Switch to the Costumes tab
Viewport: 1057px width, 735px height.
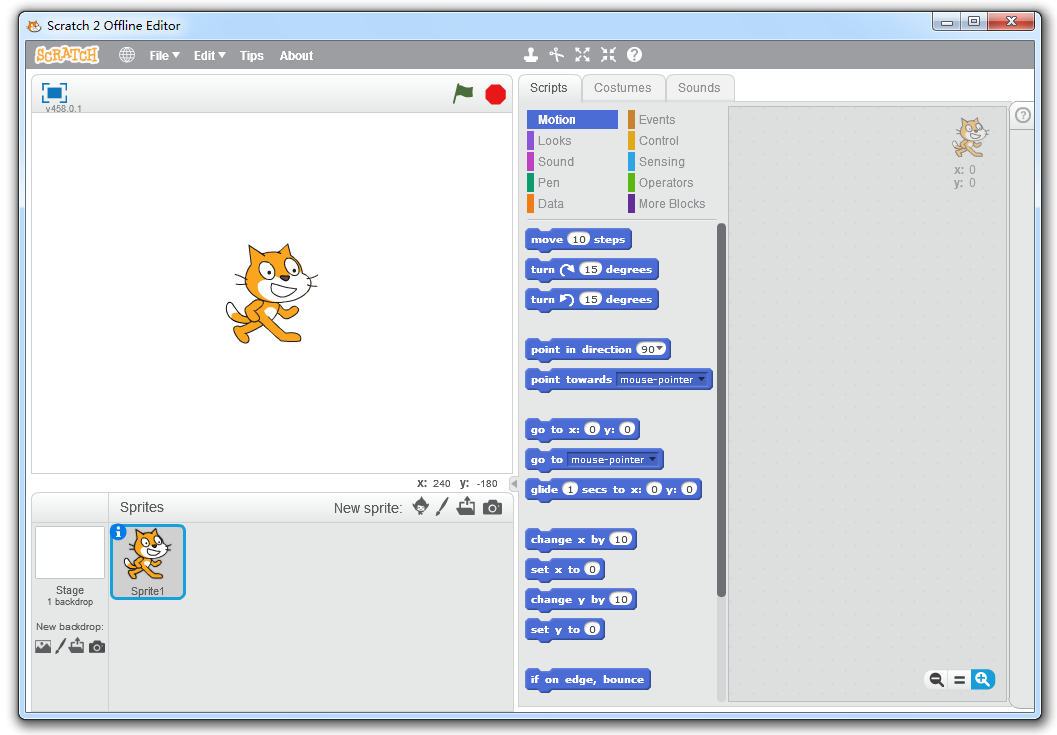point(622,88)
